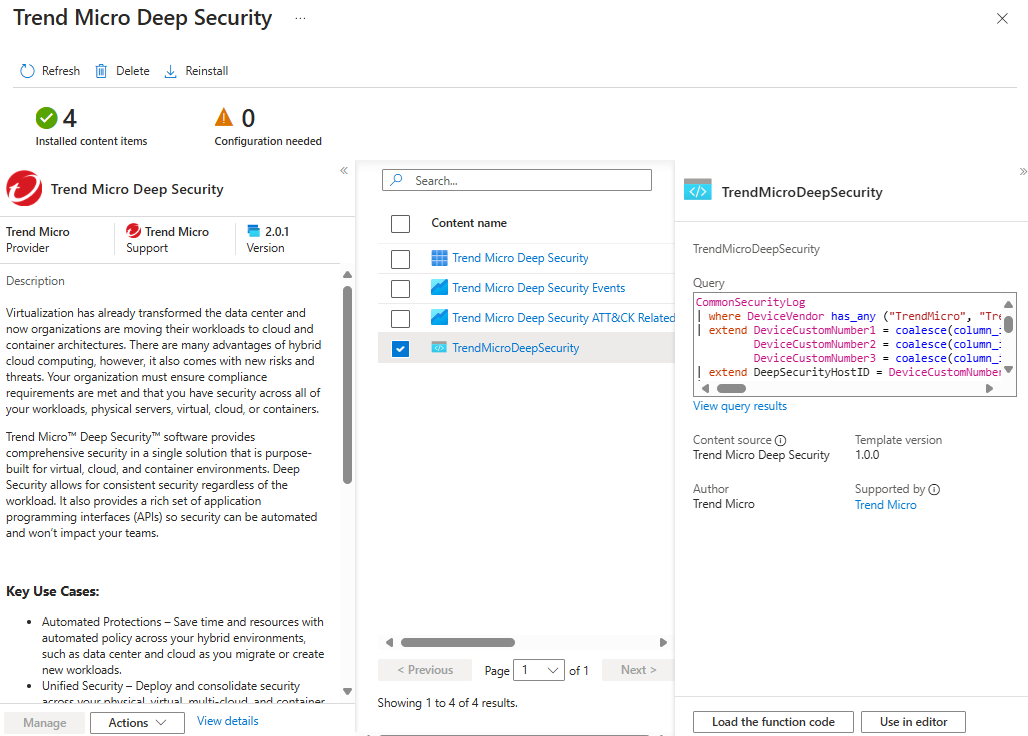This screenshot has width=1028, height=736.
Task: Open the page number dropdown
Action: coord(539,670)
